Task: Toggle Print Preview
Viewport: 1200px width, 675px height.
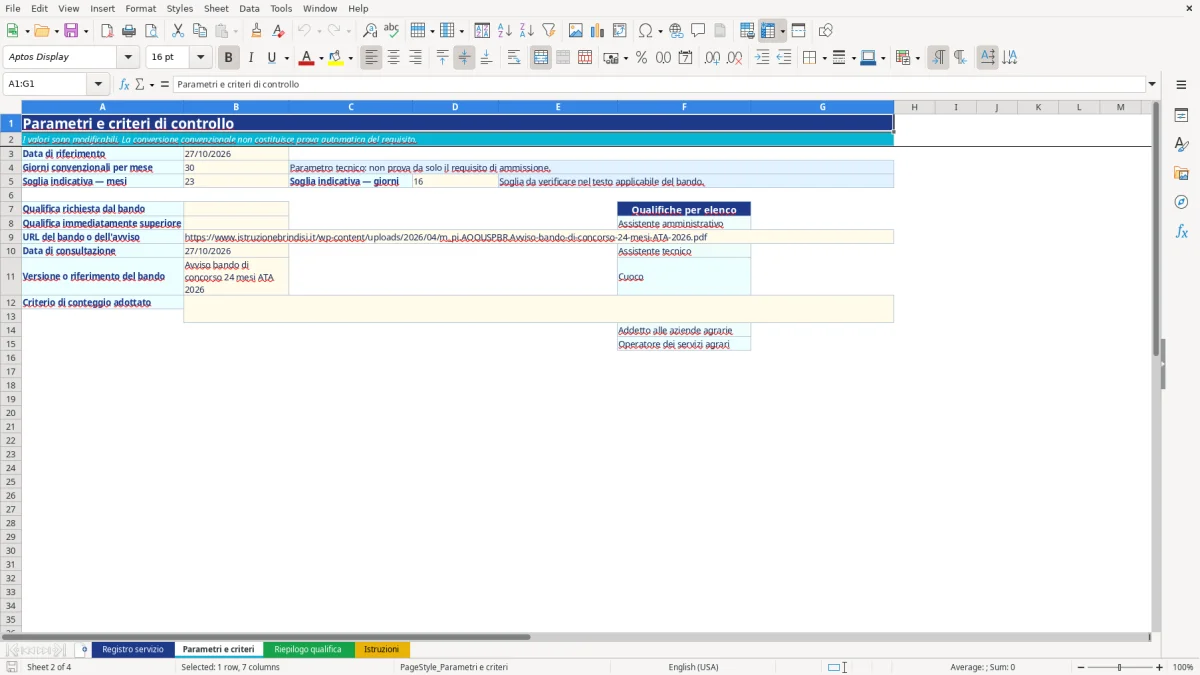Action: coord(151,31)
